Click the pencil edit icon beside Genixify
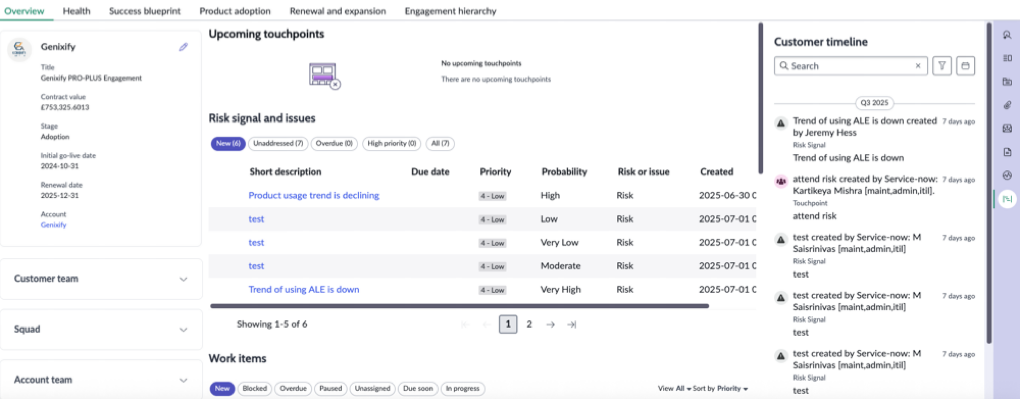 (x=183, y=47)
